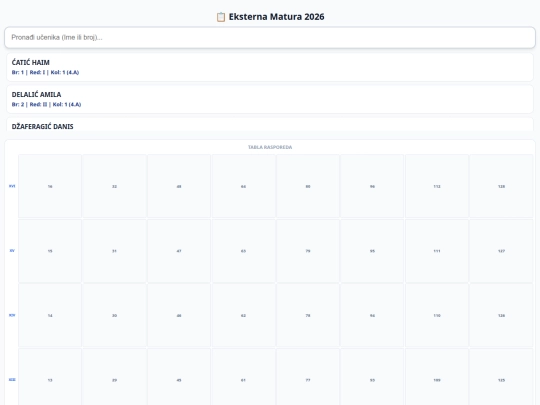Click seat 109 in row XIII
This screenshot has height=405, width=540.
click(x=437, y=377)
